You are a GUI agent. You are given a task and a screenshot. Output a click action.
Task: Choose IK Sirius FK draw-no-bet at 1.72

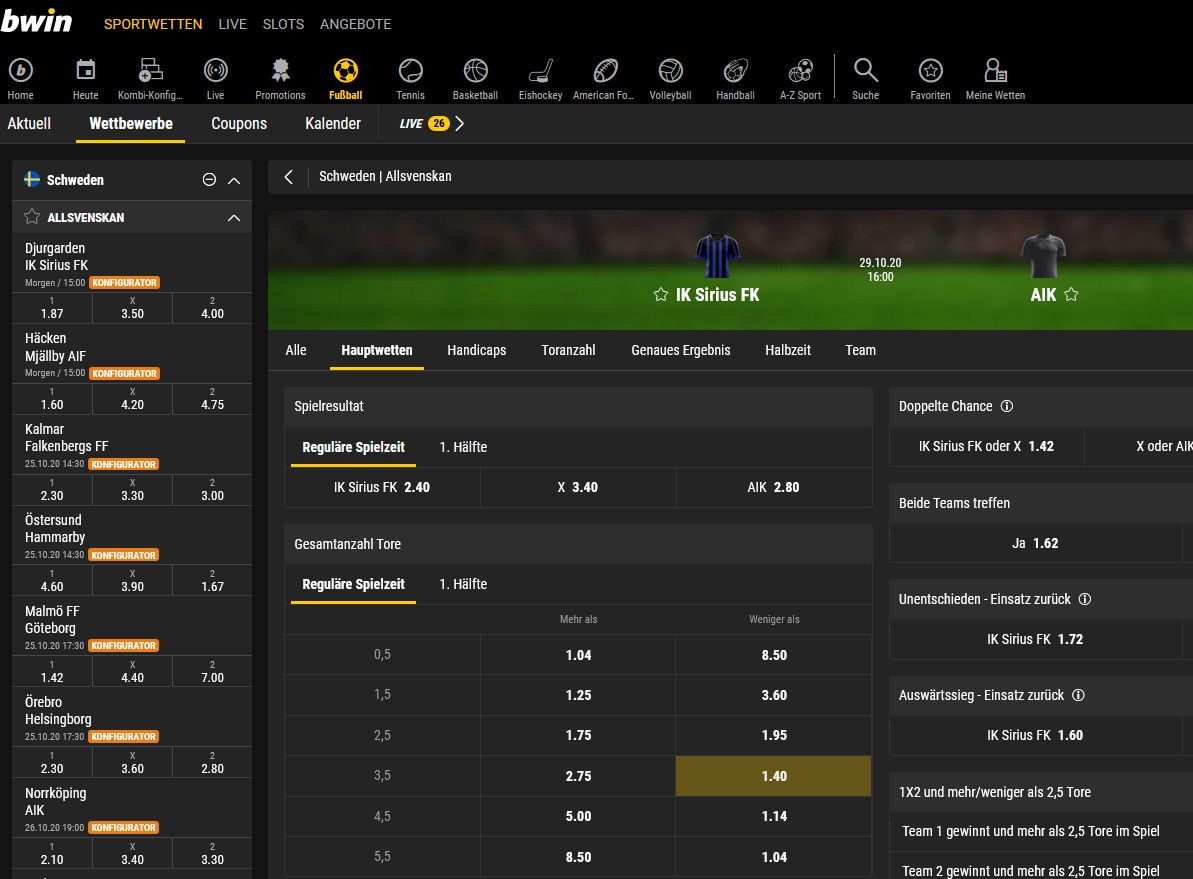(1036, 639)
